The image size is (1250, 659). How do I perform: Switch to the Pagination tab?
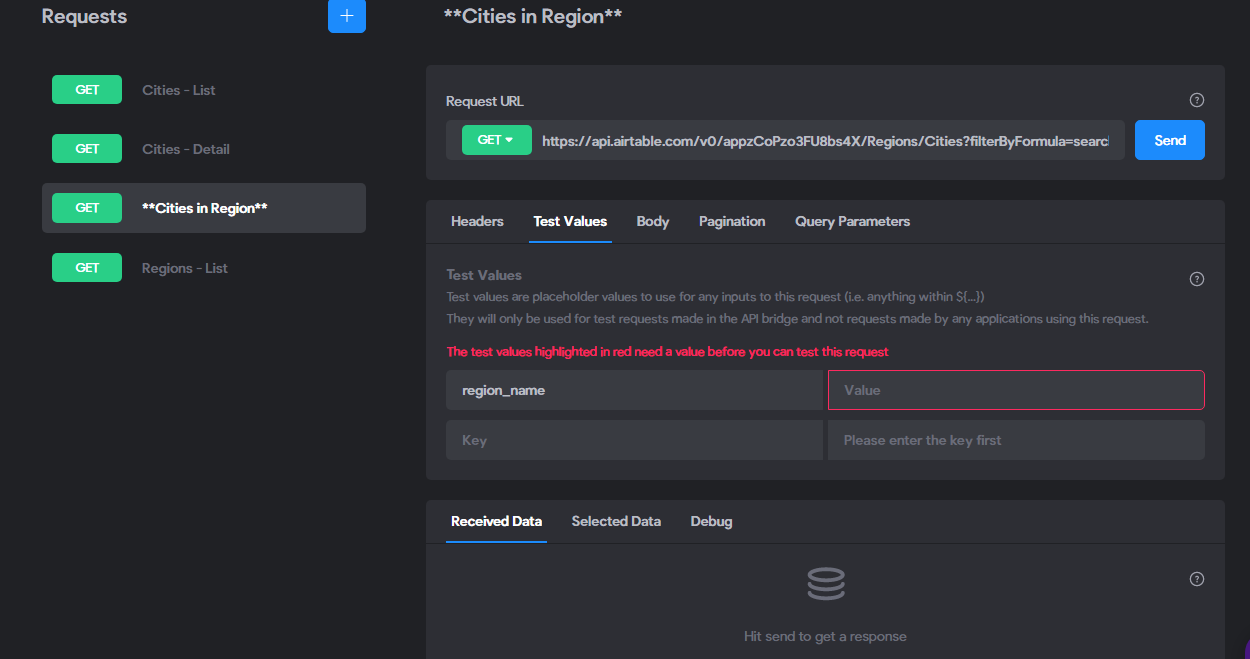(732, 221)
